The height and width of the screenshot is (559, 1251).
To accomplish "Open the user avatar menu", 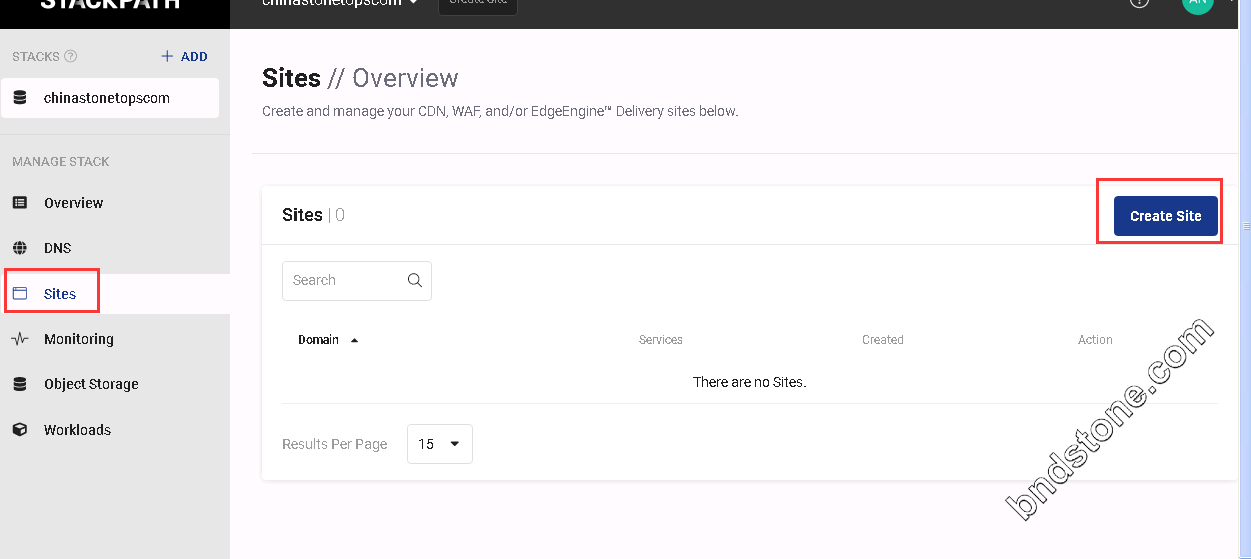I will [1197, 4].
